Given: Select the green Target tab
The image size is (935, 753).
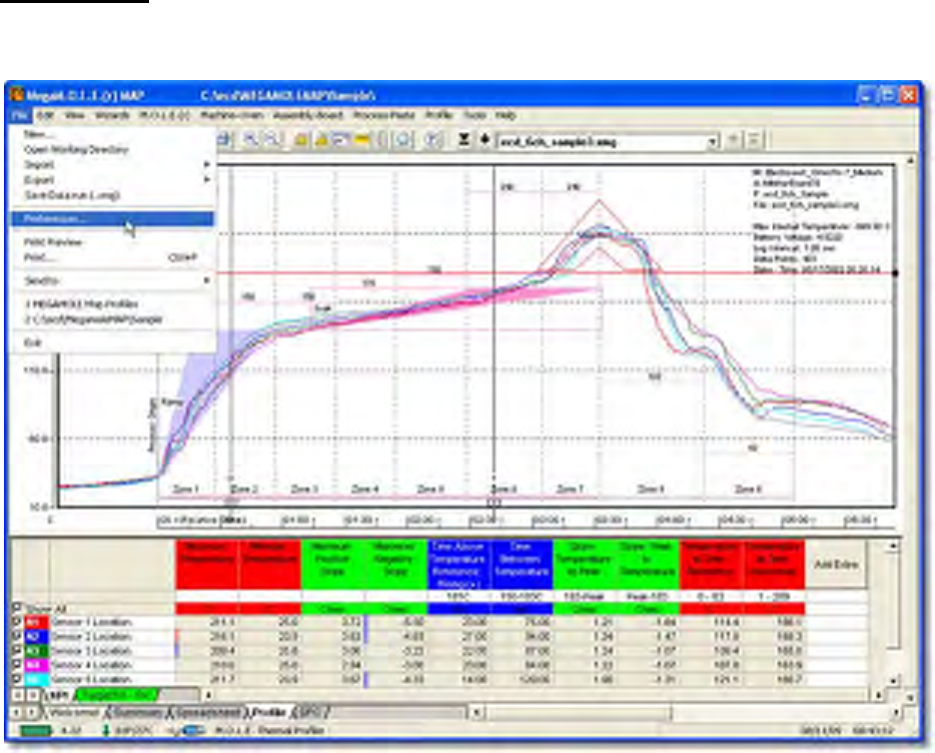Looking at the screenshot, I should [117, 695].
